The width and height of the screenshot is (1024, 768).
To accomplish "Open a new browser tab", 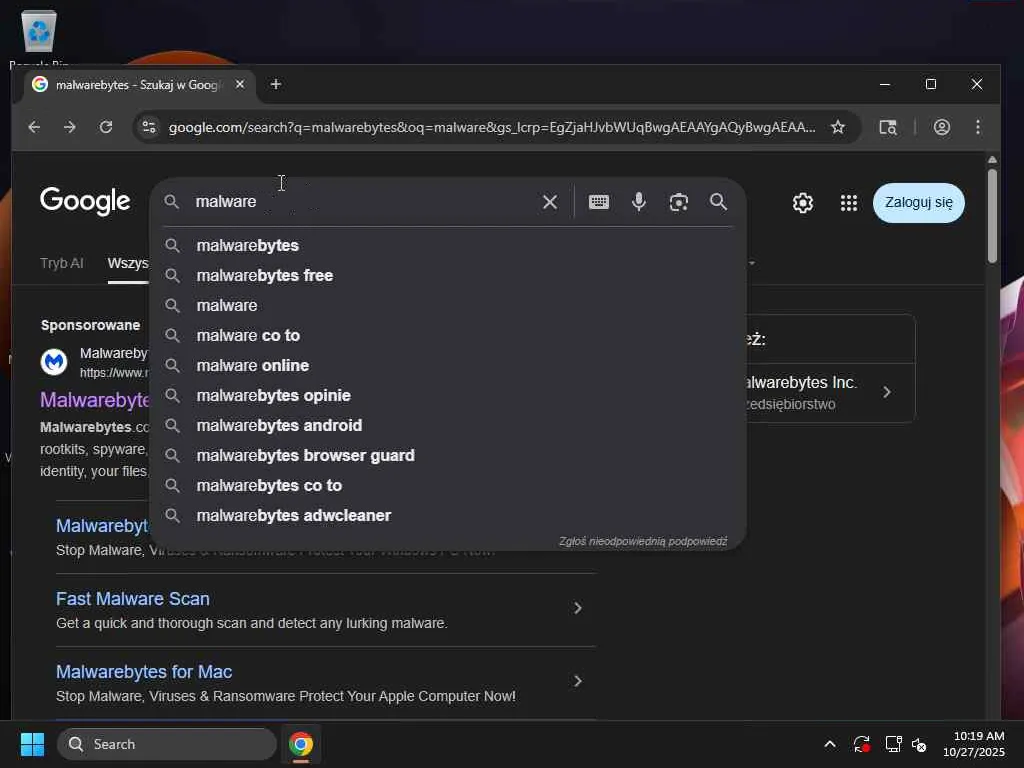I will pyautogui.click(x=276, y=84).
